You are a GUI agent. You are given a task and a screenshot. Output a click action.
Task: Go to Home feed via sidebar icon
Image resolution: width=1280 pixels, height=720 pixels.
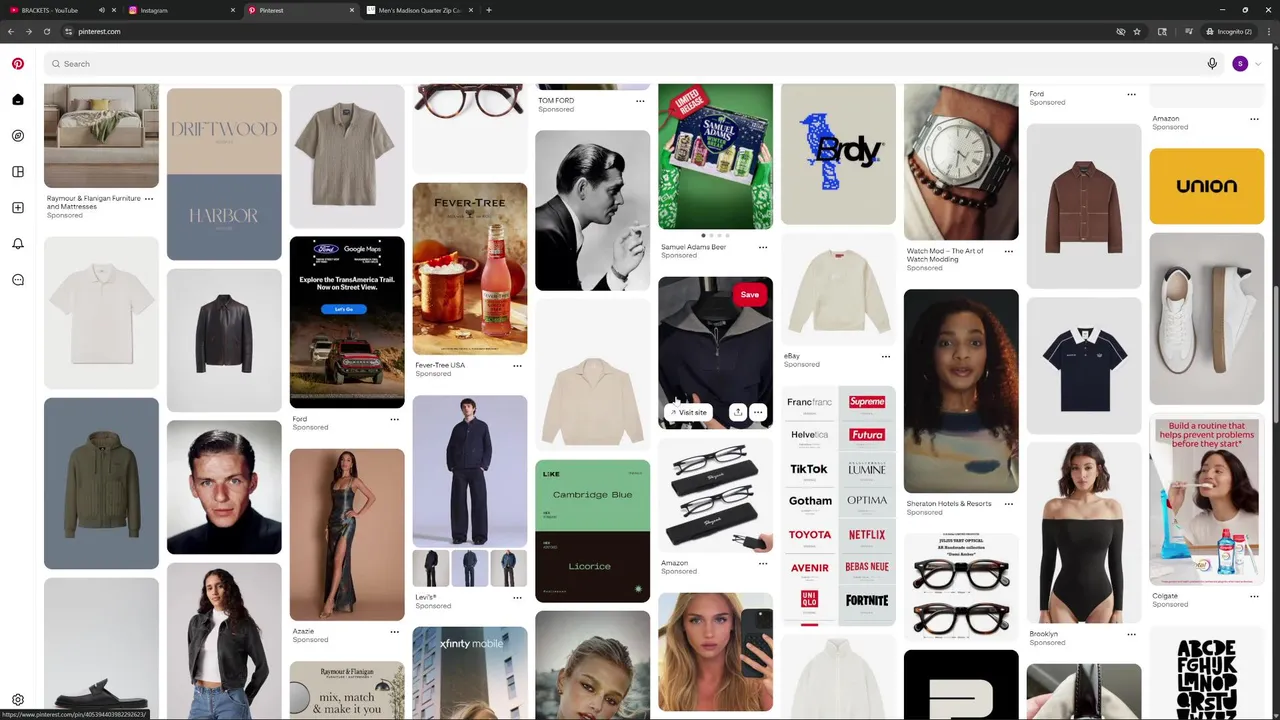18,99
